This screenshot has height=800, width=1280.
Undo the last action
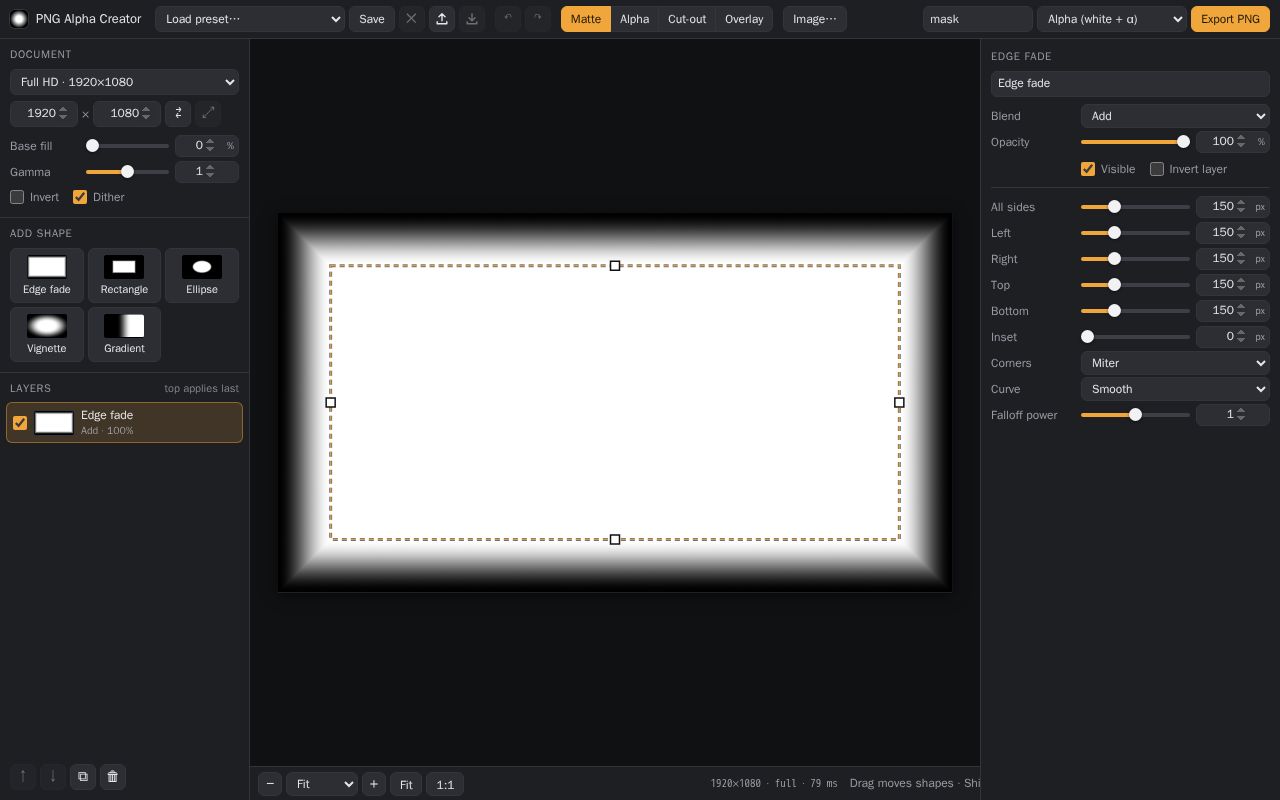pos(508,19)
